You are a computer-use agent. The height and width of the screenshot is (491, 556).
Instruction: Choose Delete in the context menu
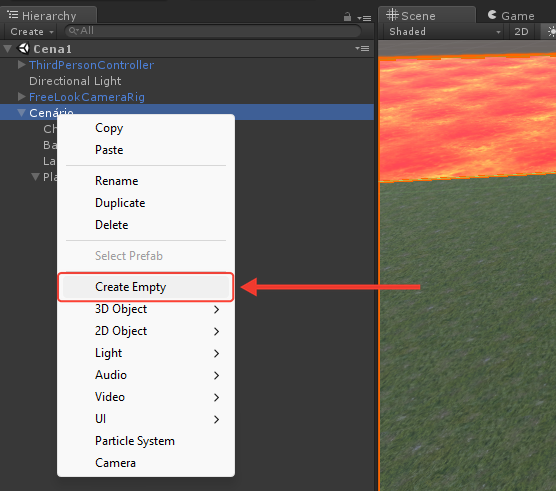[146, 225]
